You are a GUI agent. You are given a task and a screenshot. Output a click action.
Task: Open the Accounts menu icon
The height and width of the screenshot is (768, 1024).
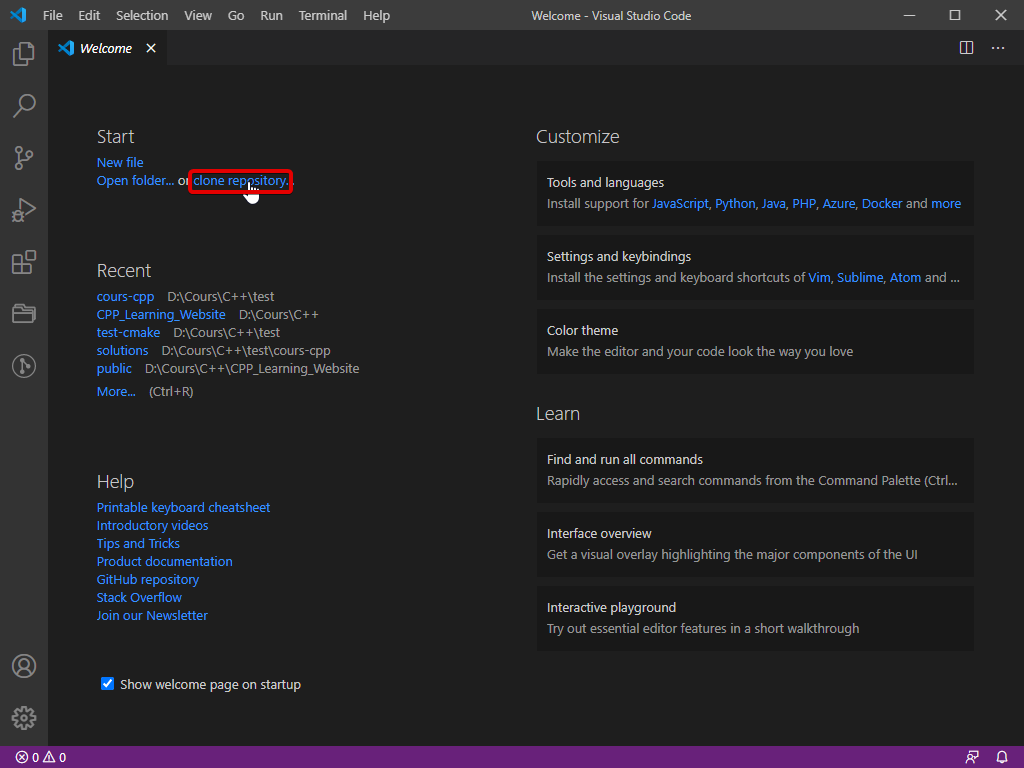[x=24, y=666]
